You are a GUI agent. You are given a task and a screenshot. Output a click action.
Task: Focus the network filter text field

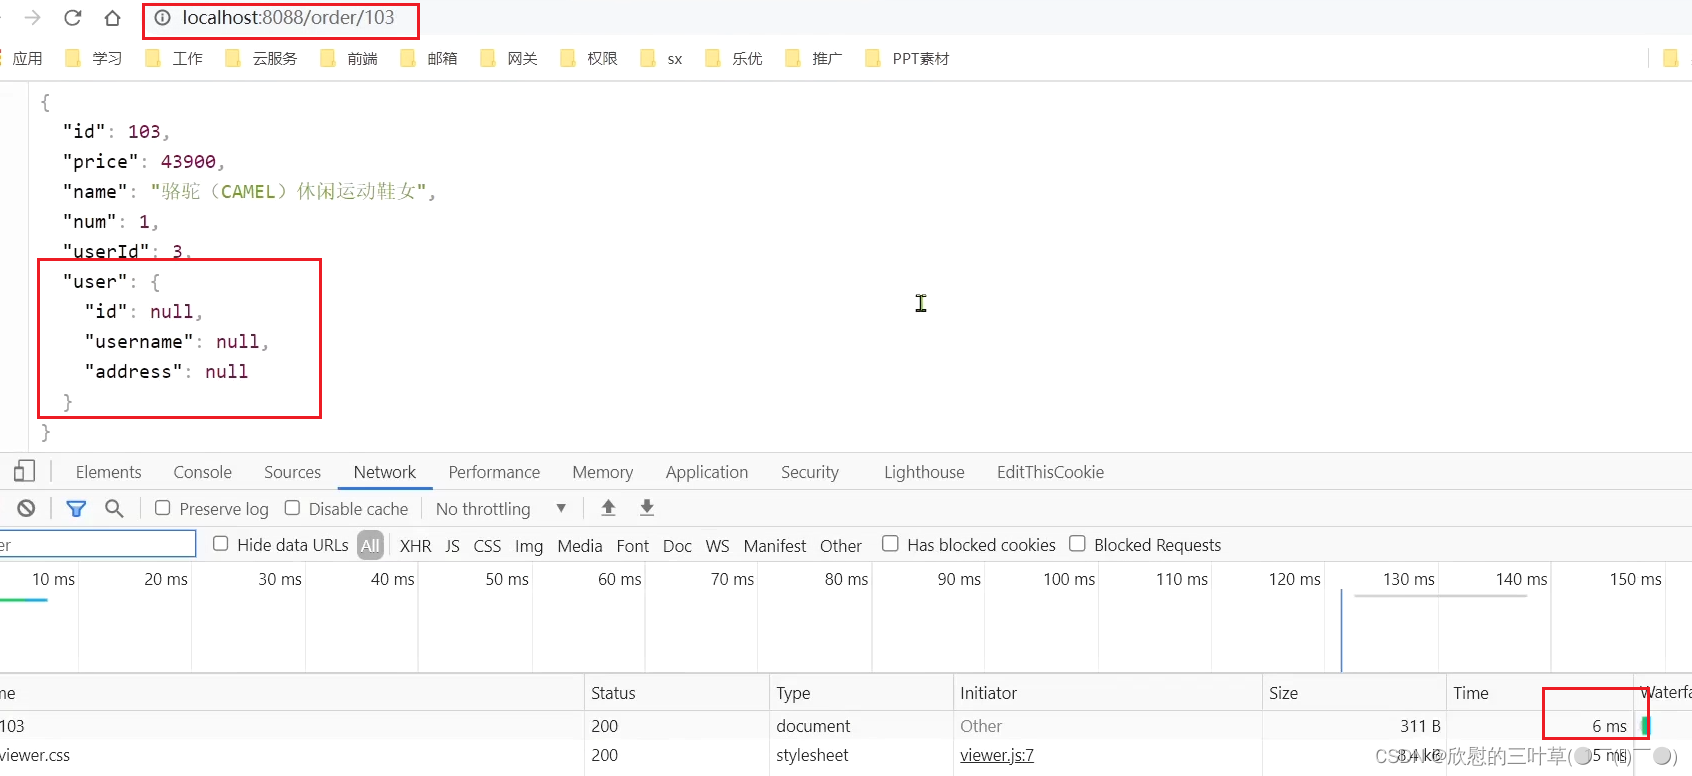97,544
